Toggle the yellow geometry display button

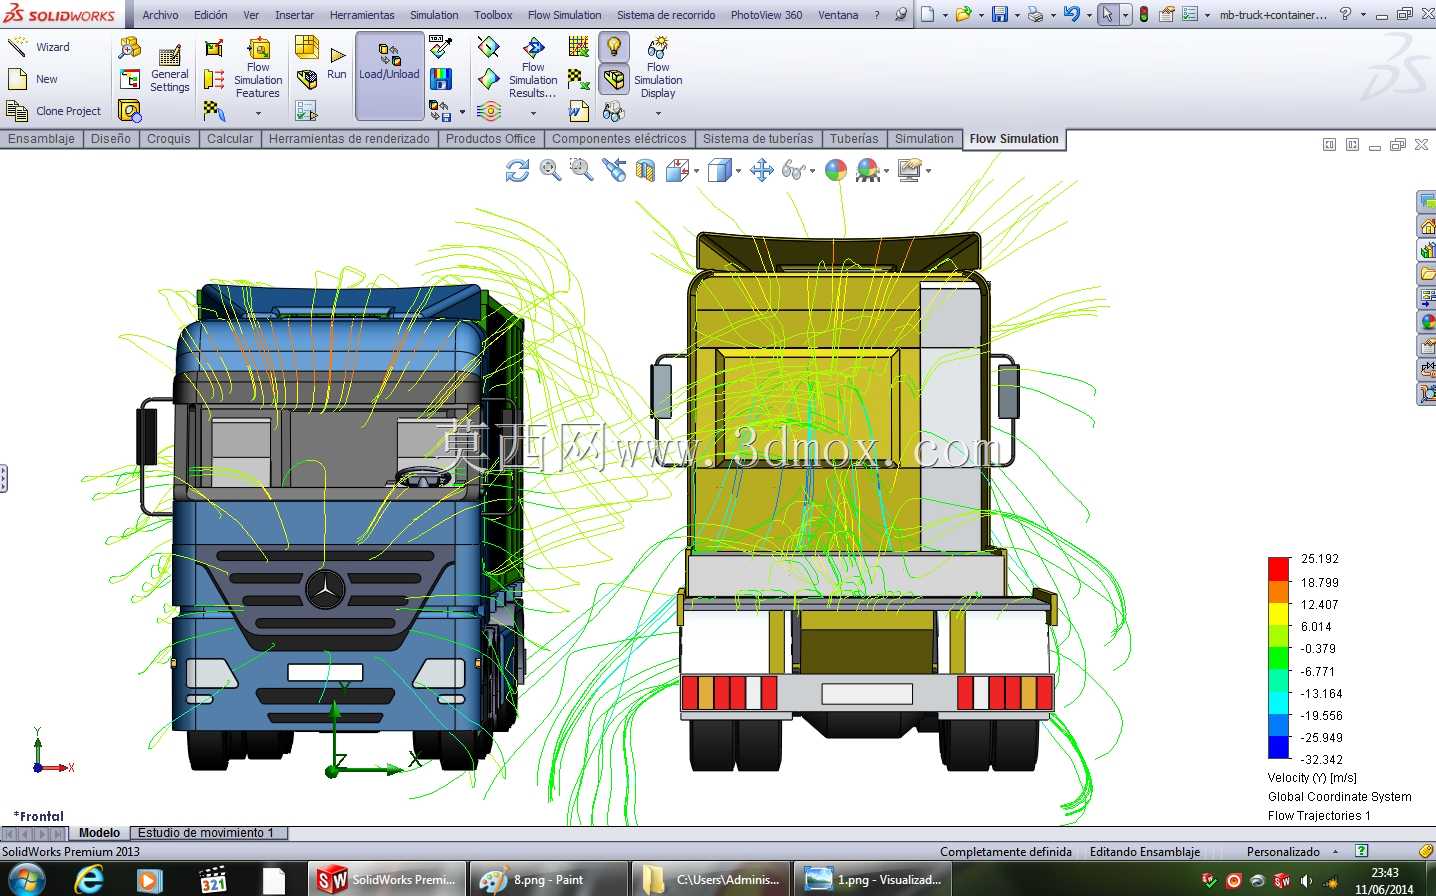click(614, 79)
